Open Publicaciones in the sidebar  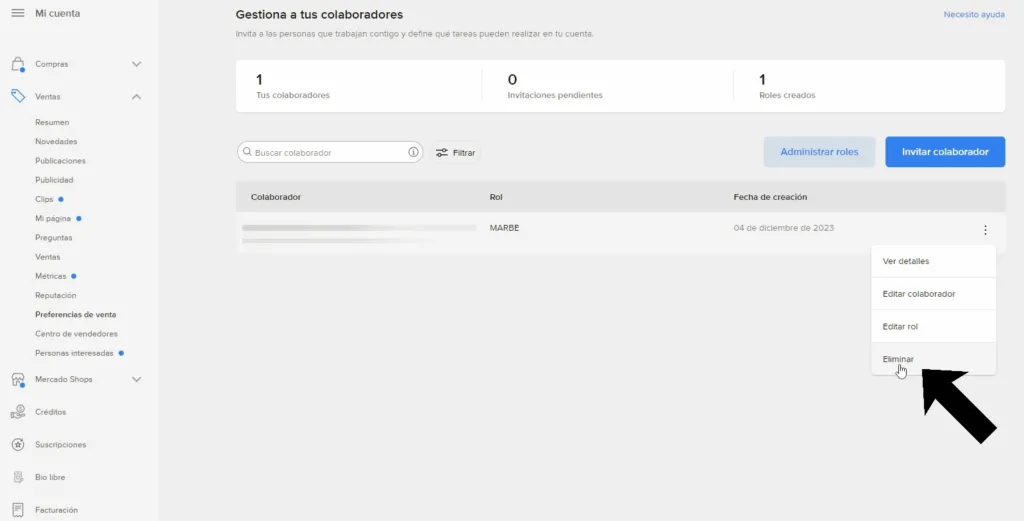point(60,161)
